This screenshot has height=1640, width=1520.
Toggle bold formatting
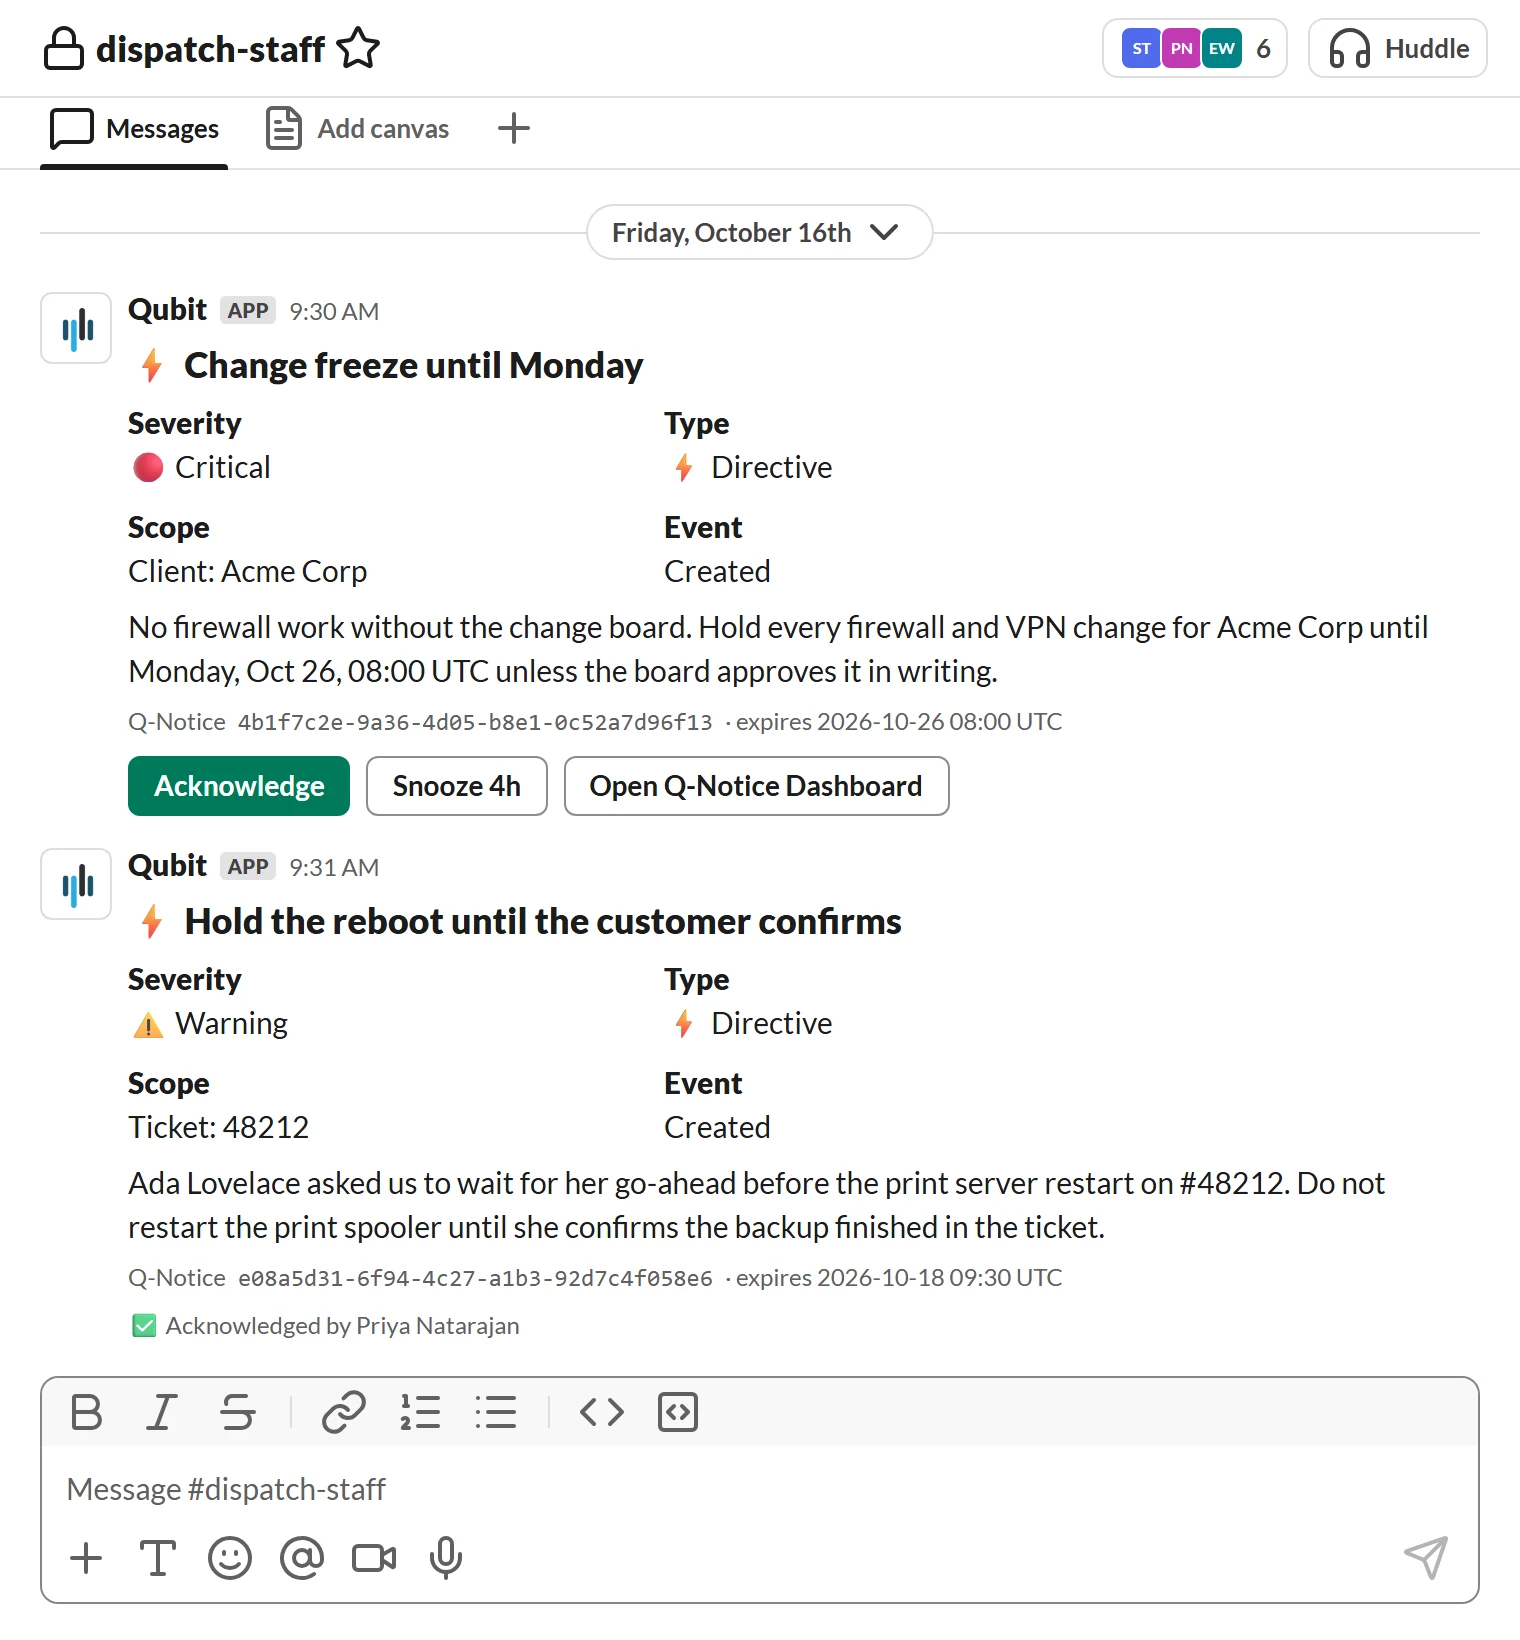pyautogui.click(x=87, y=1412)
